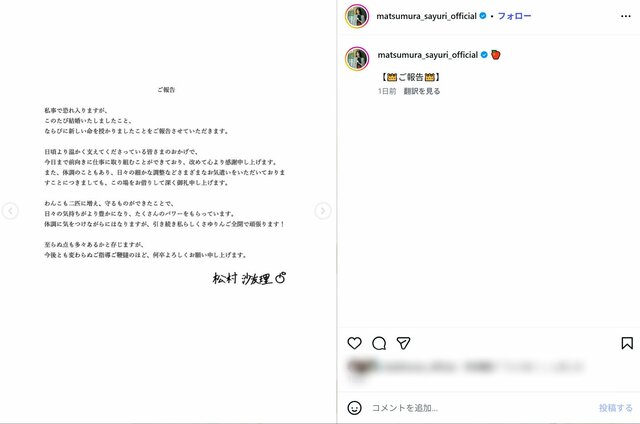Share the post via paper plane icon
640x424 pixels.
(403, 343)
